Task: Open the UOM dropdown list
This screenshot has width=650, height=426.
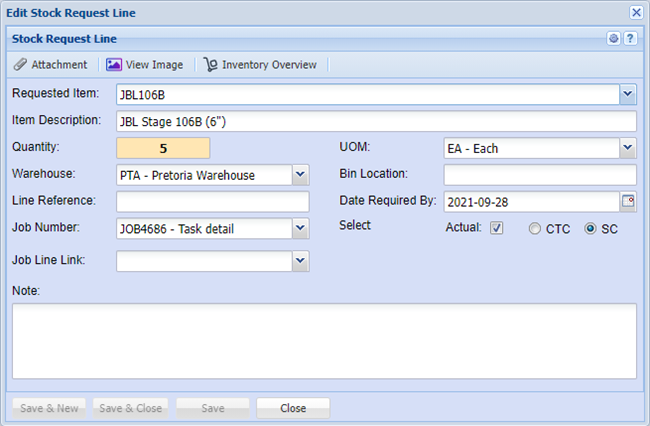Action: click(627, 148)
